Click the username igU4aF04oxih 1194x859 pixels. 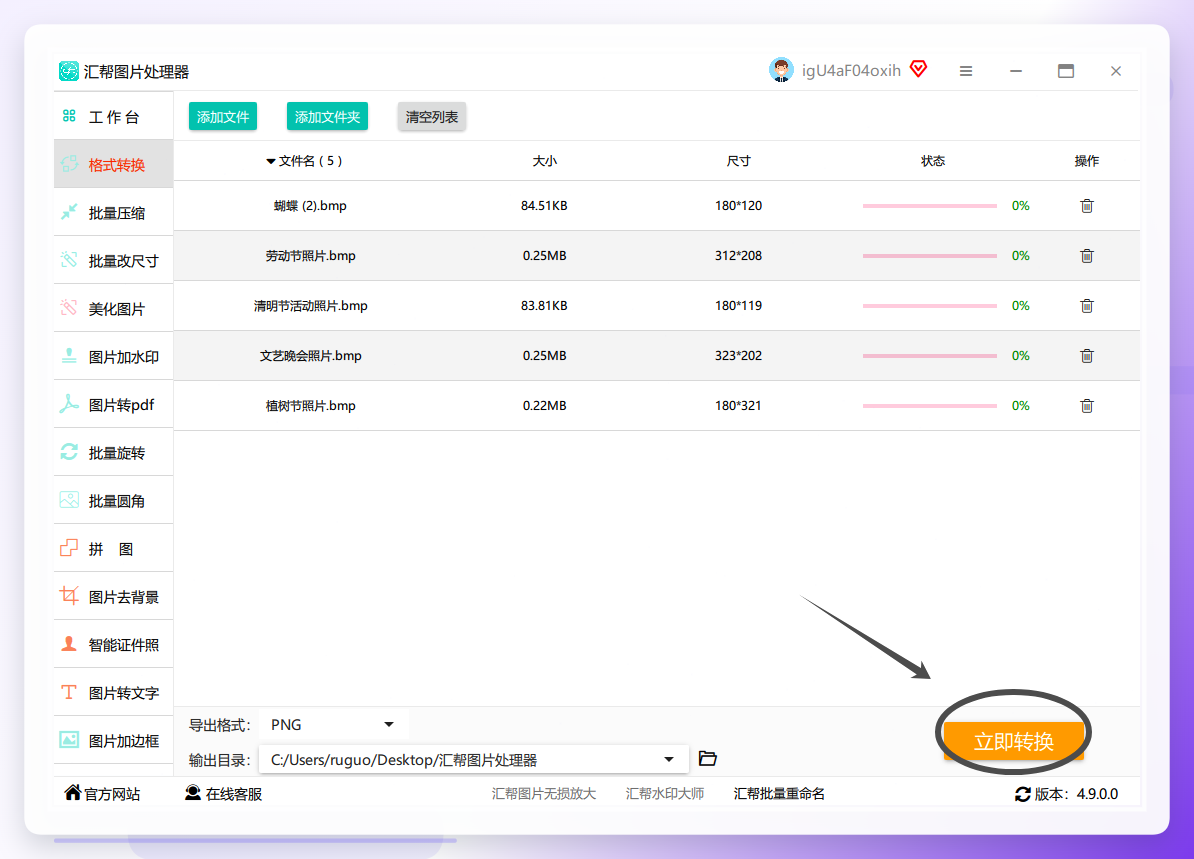[851, 71]
